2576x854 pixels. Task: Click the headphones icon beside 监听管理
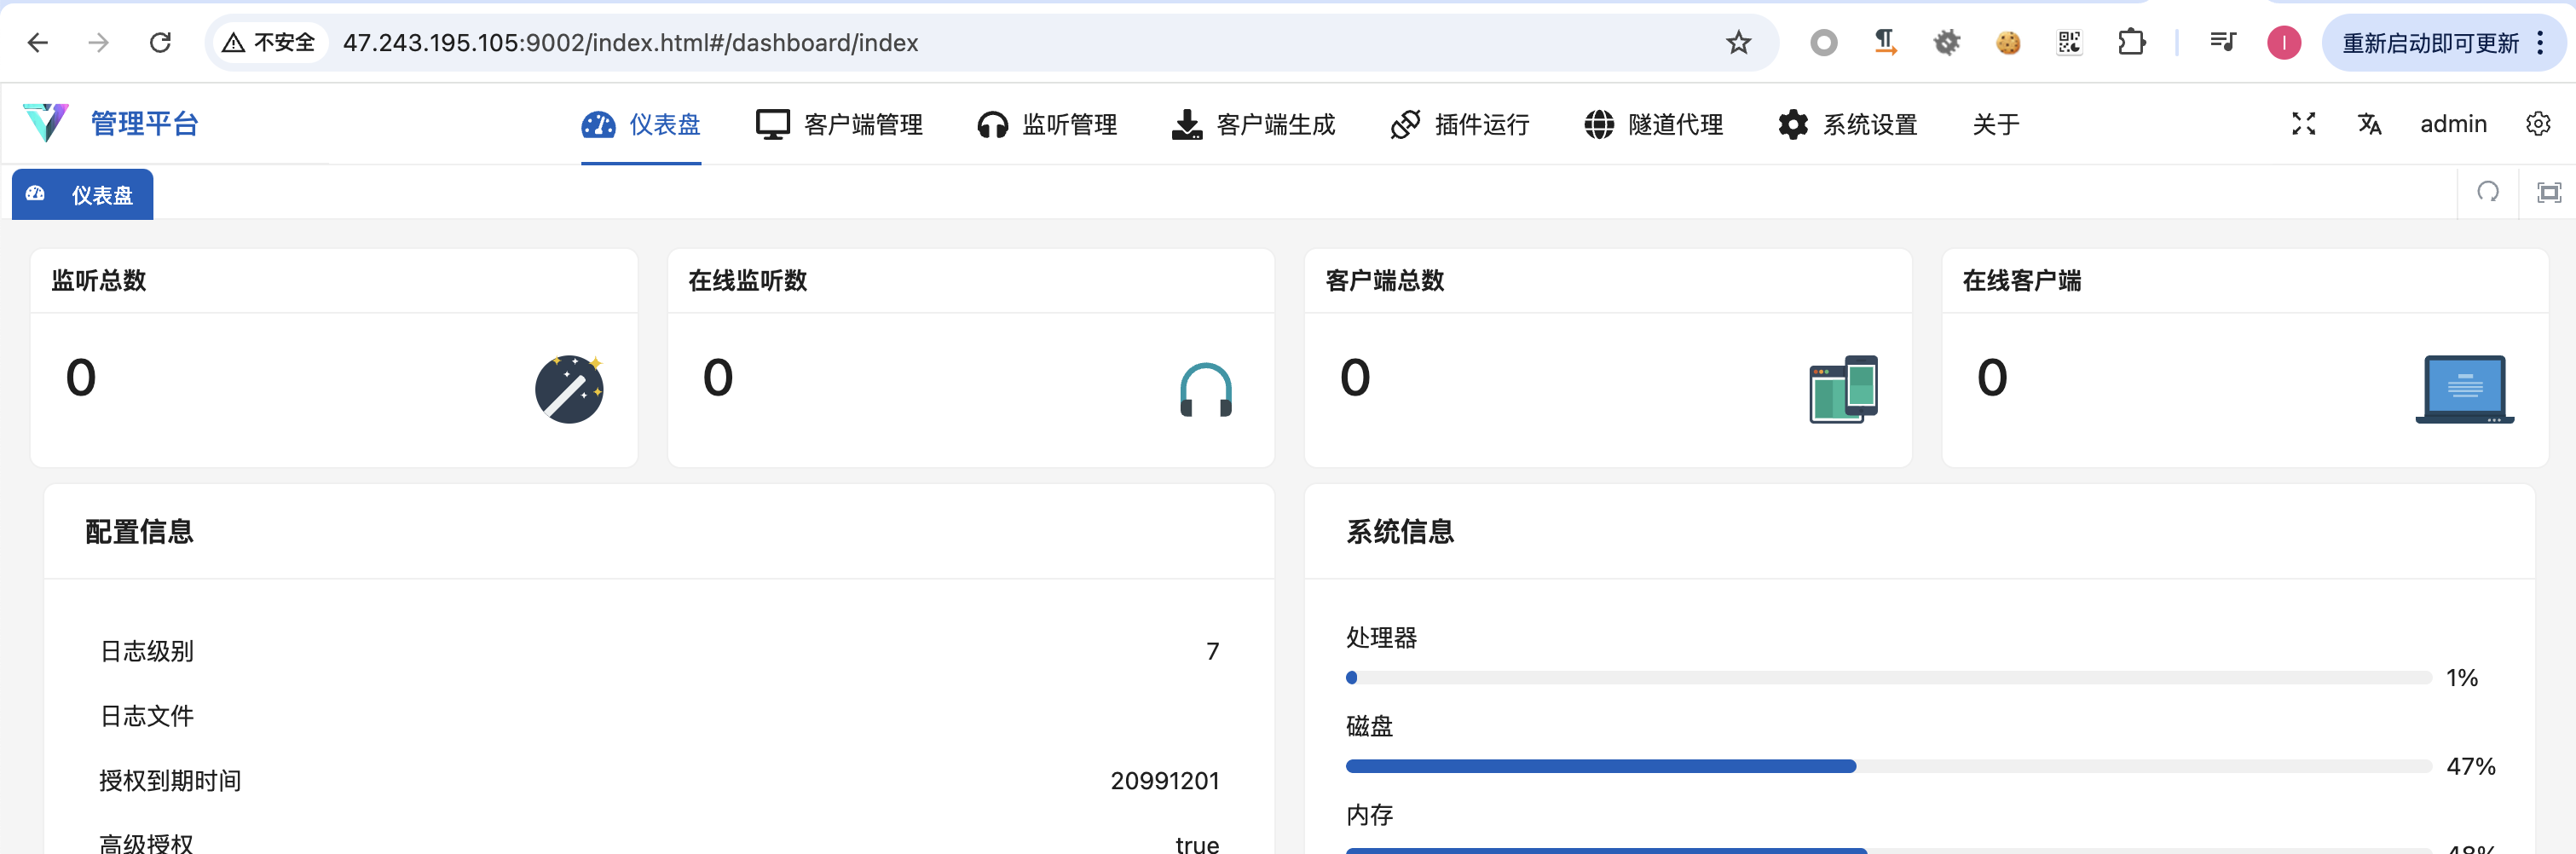tap(991, 124)
